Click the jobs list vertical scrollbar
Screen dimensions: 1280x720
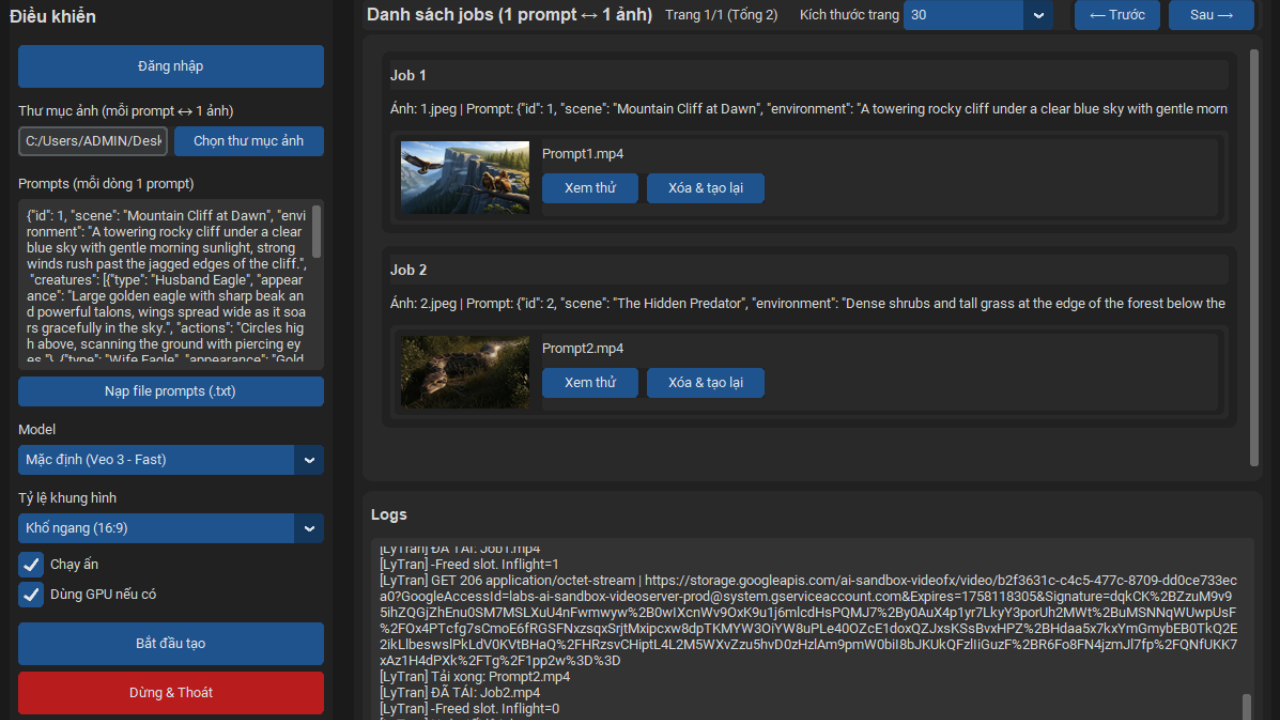(x=1254, y=257)
